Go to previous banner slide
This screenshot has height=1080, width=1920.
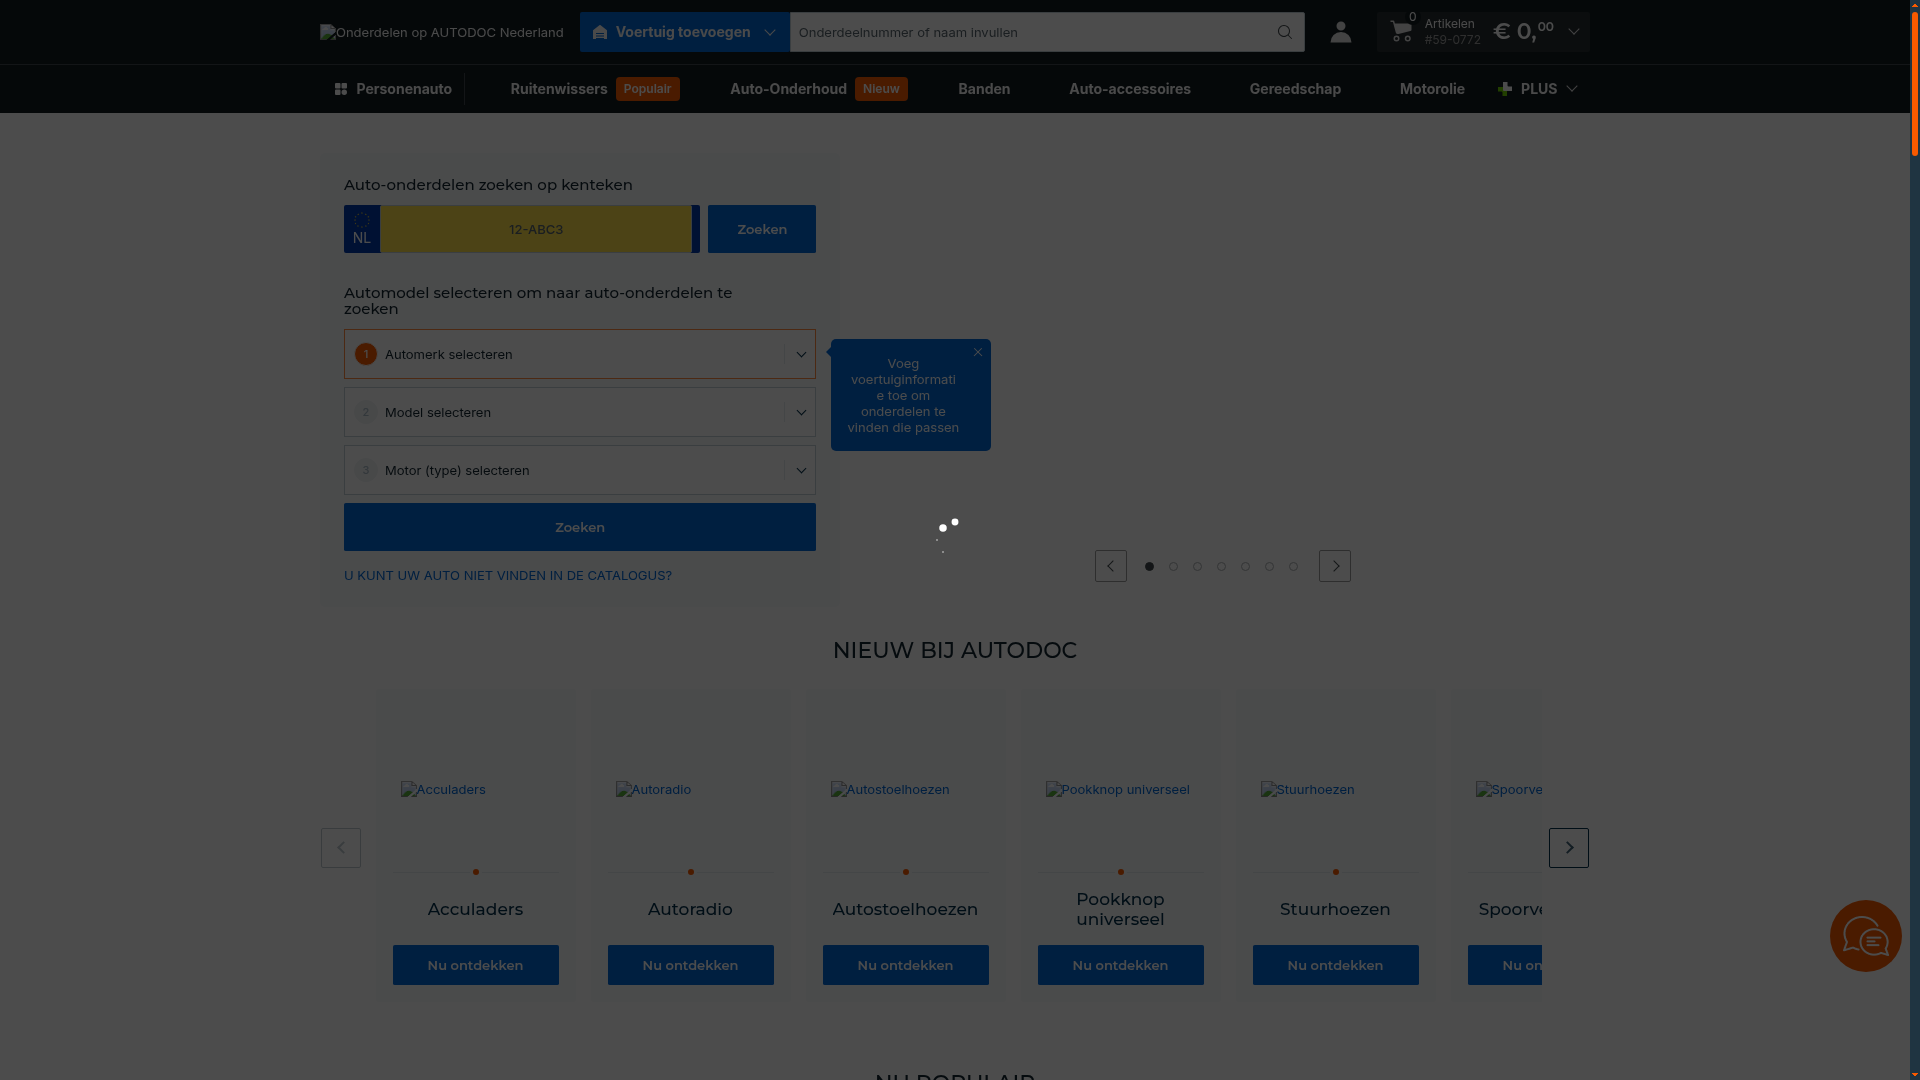pos(1110,566)
